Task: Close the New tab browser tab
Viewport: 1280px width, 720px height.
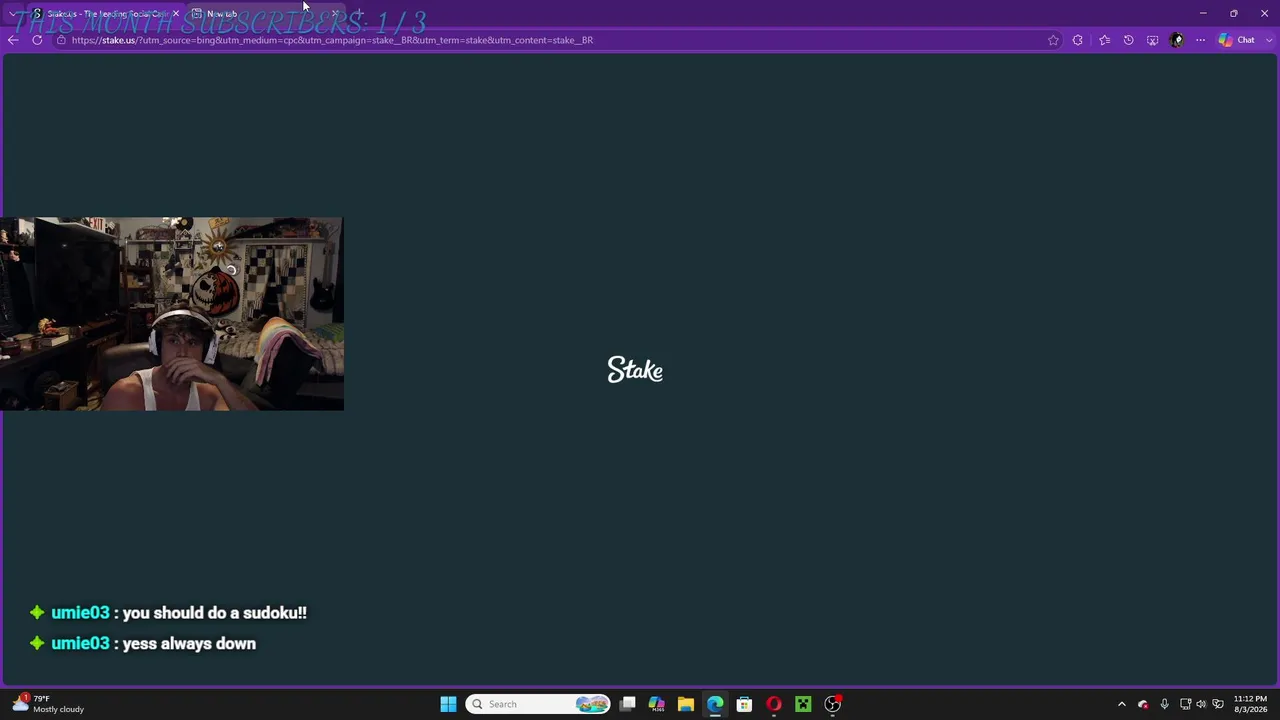Action: pos(335,14)
